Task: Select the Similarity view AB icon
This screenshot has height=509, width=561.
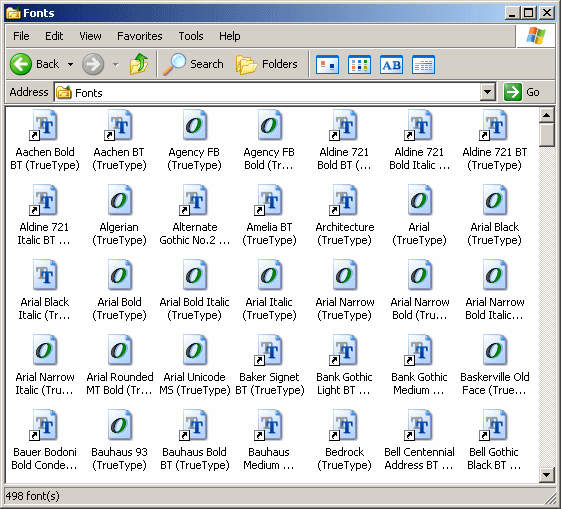Action: (391, 65)
